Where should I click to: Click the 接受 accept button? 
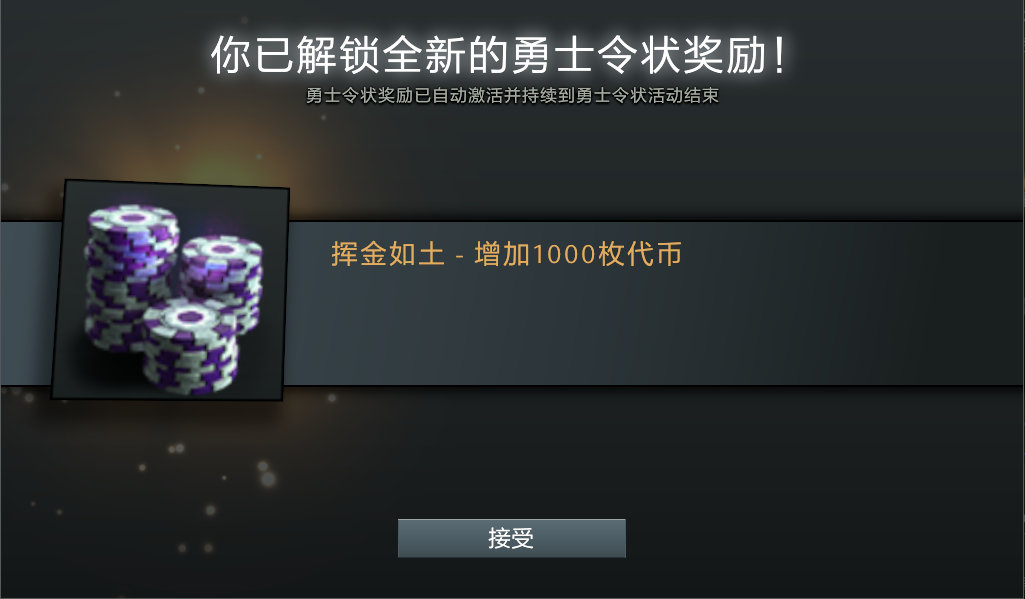coord(511,538)
